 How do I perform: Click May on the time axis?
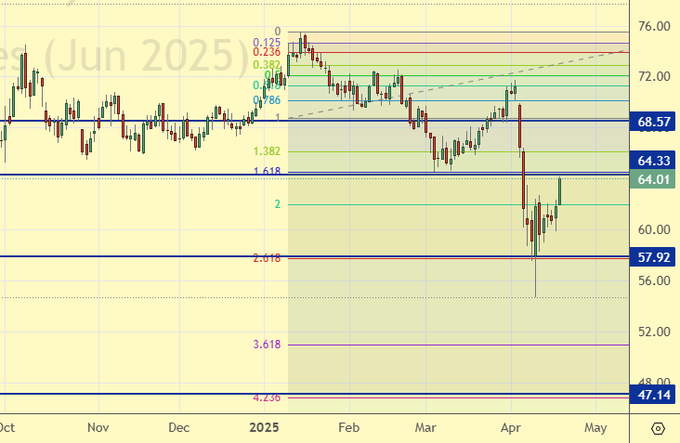pos(594,427)
